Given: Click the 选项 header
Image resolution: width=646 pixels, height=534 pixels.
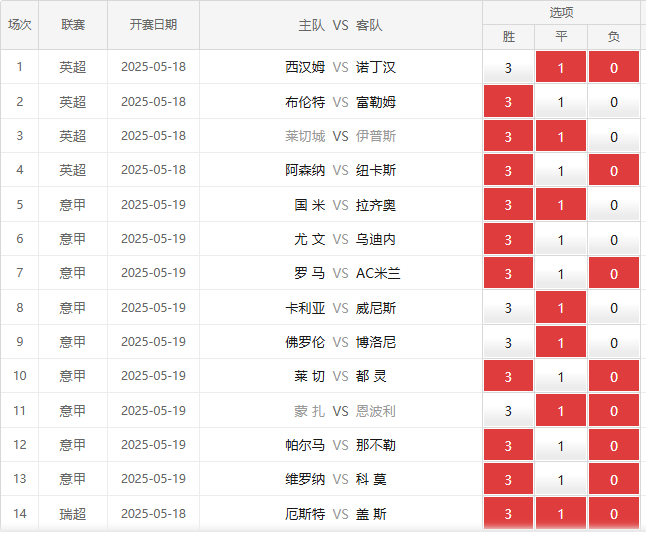Looking at the screenshot, I should click(x=561, y=12).
